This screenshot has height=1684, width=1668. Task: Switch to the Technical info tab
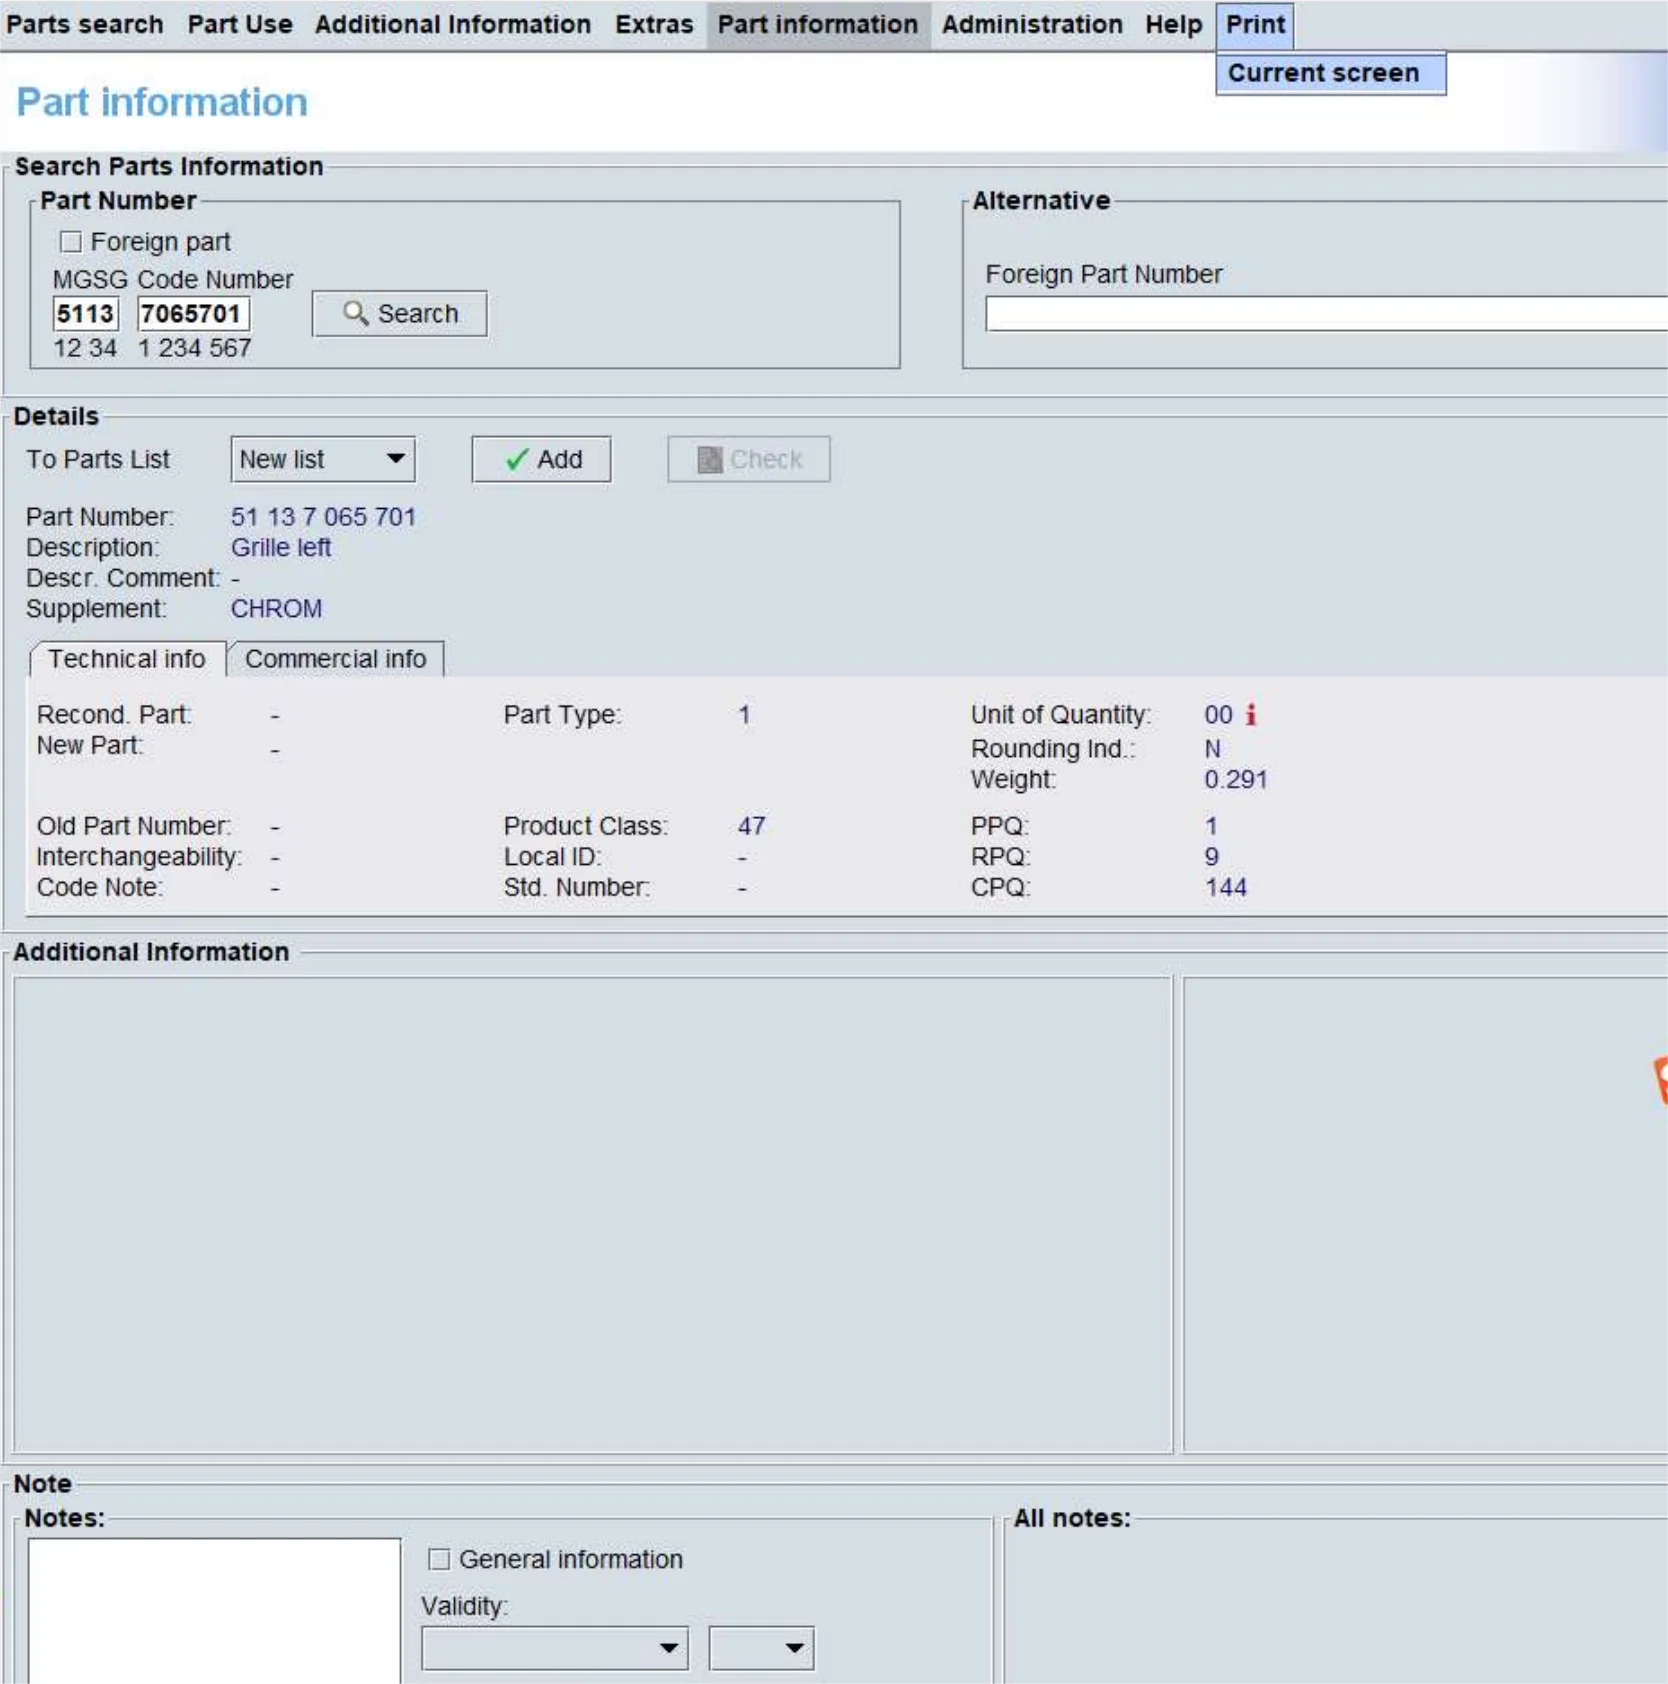(127, 659)
